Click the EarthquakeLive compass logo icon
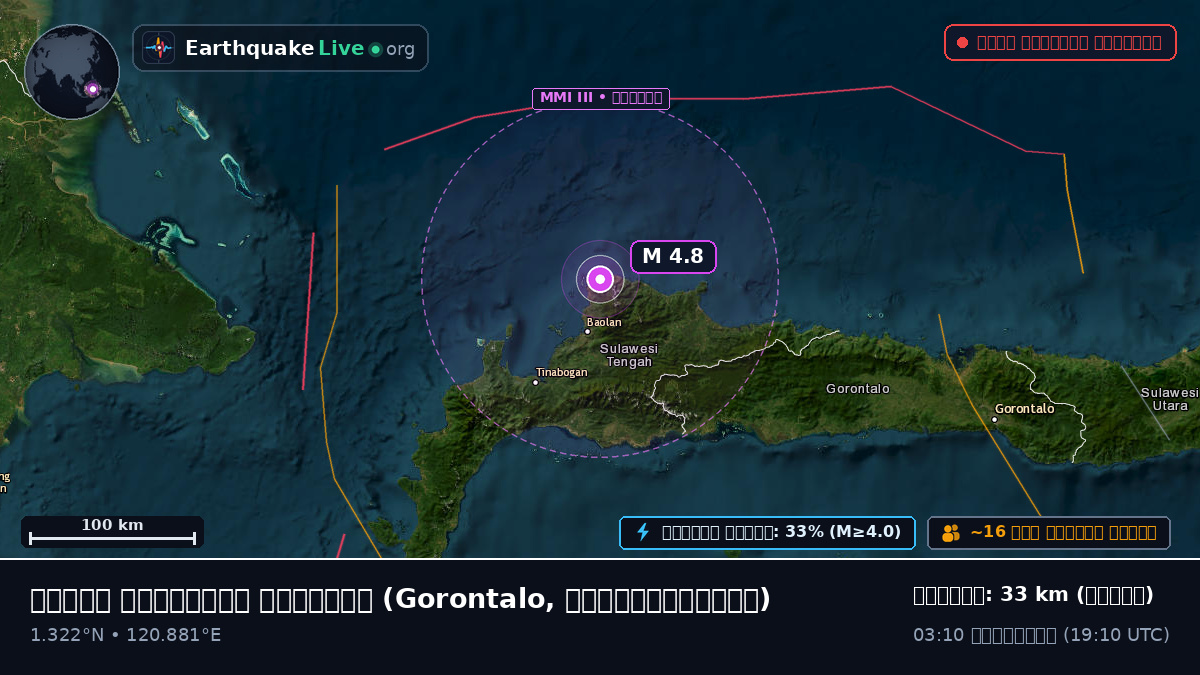 click(x=159, y=48)
